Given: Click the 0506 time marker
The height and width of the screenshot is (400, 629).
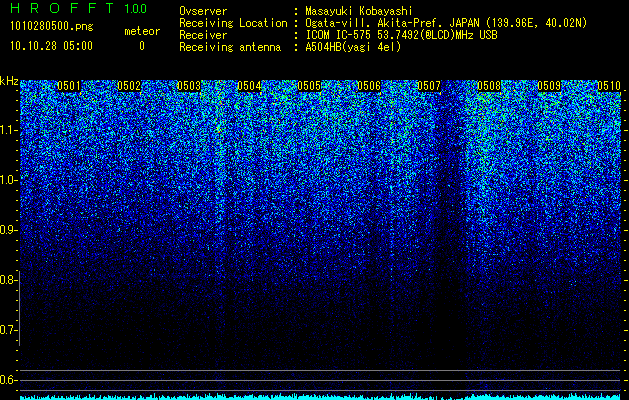Looking at the screenshot, I should point(369,86).
